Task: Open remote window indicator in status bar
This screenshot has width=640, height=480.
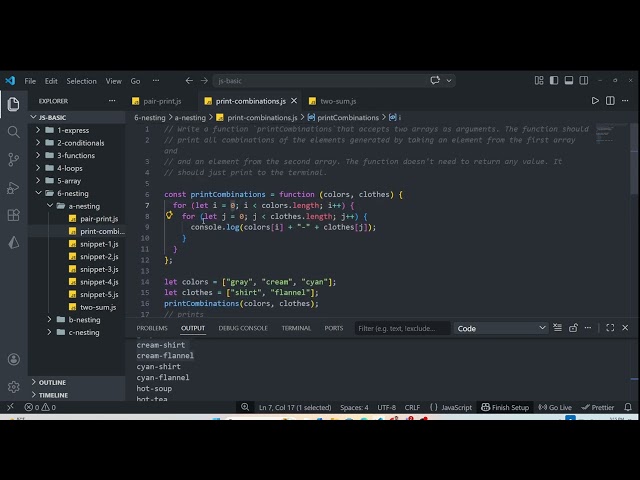Action: click(x=10, y=407)
